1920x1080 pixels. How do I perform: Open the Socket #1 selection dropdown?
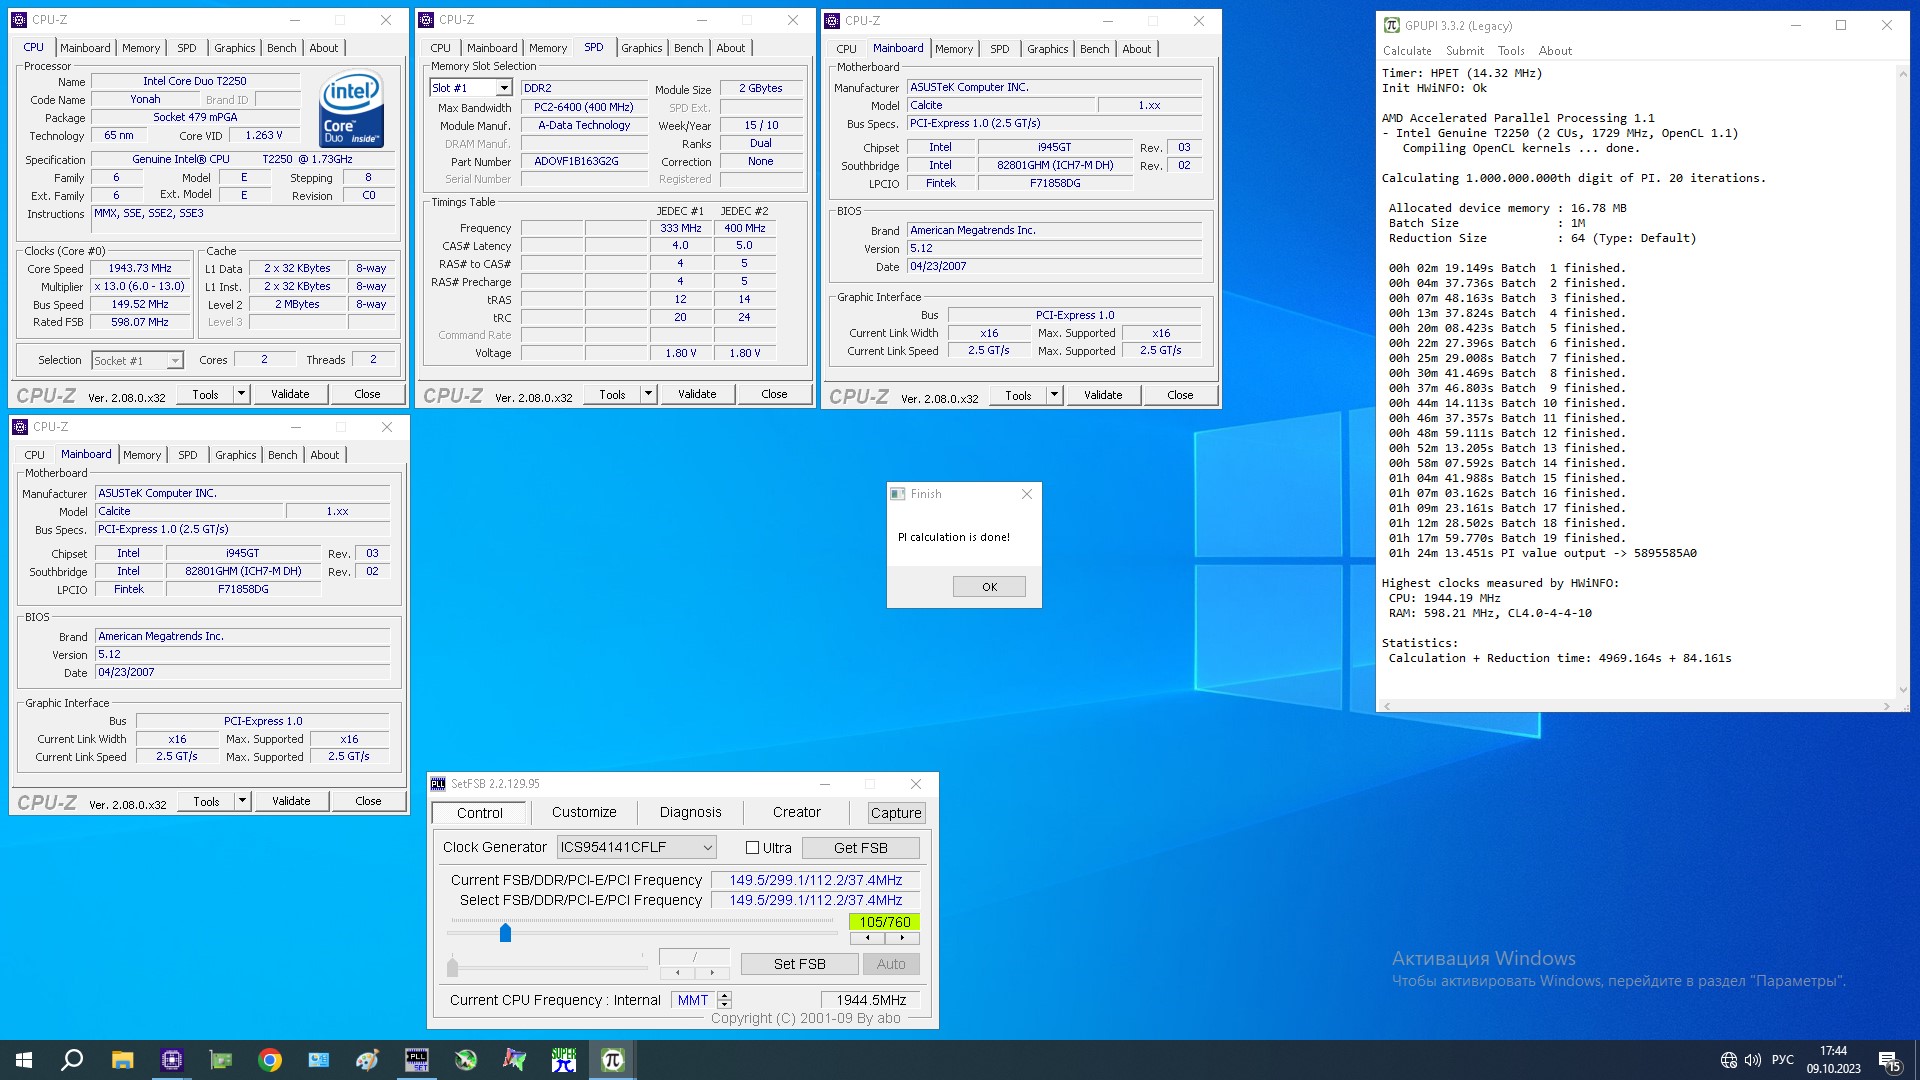pos(175,361)
